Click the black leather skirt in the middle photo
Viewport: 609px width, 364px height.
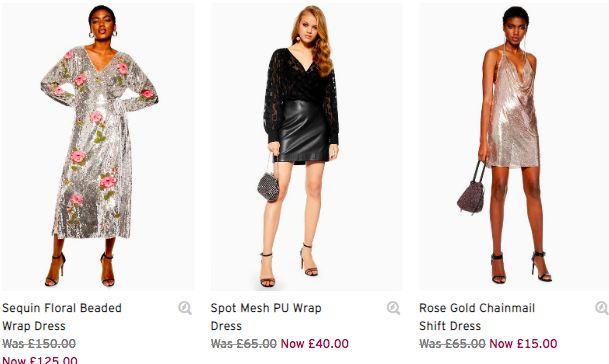tap(303, 132)
